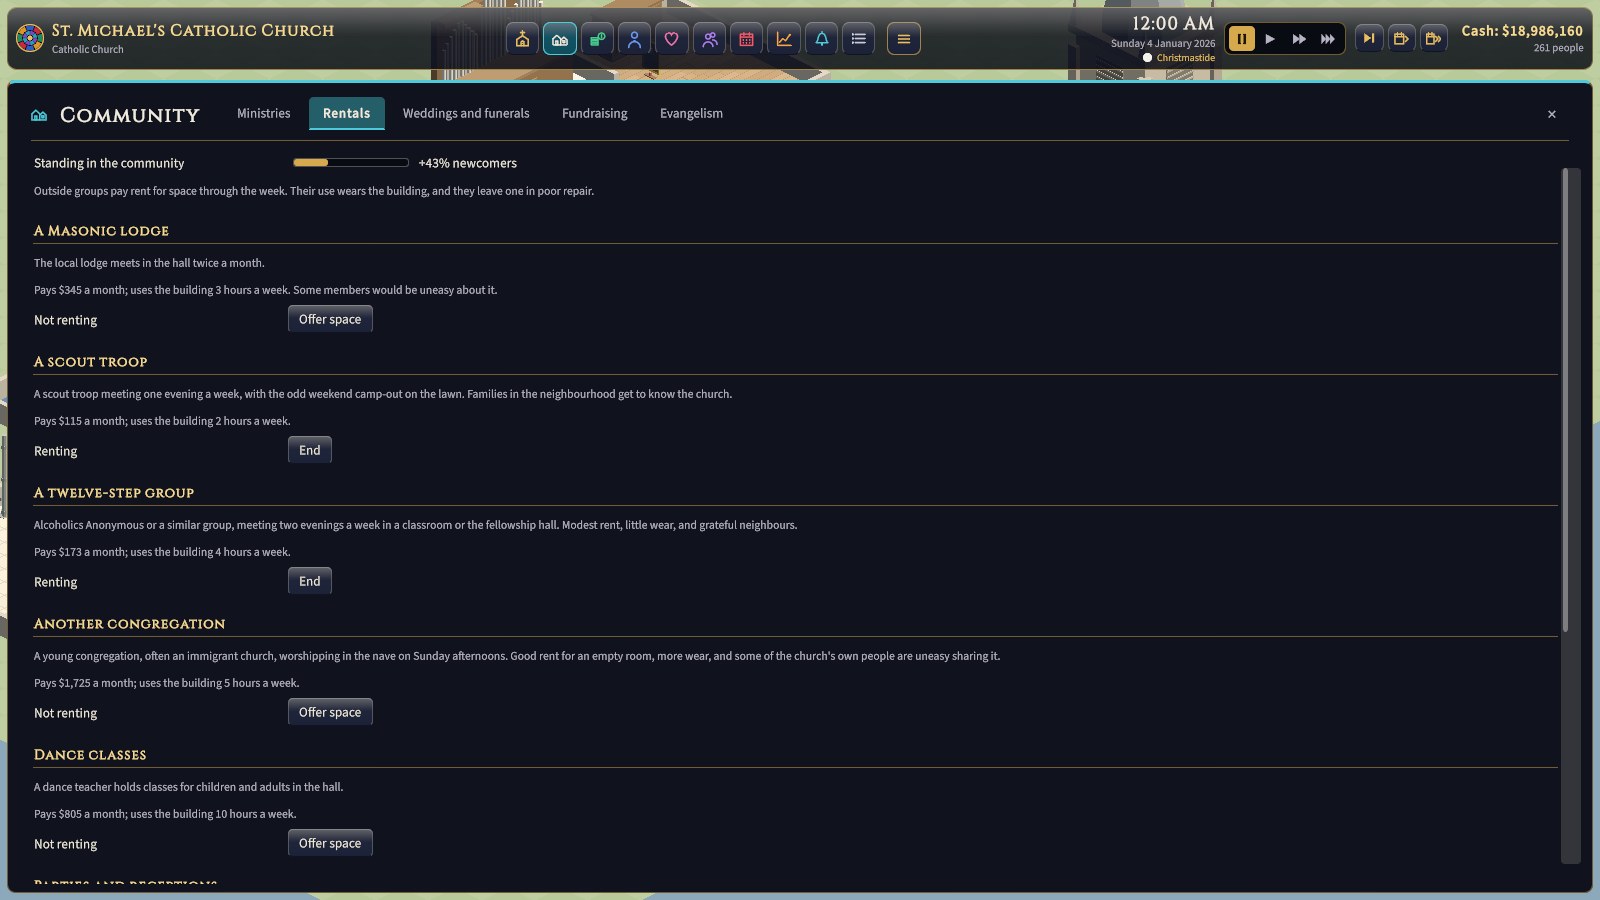The height and width of the screenshot is (900, 1600).
Task: Open the orange chart statistics icon
Action: click(784, 39)
